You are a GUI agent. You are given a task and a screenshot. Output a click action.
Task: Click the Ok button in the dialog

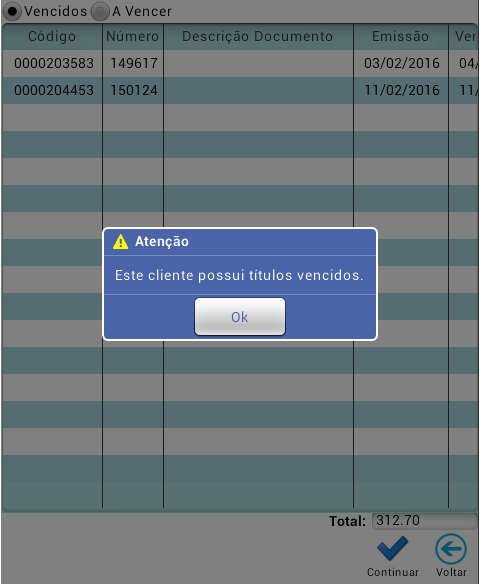point(240,317)
